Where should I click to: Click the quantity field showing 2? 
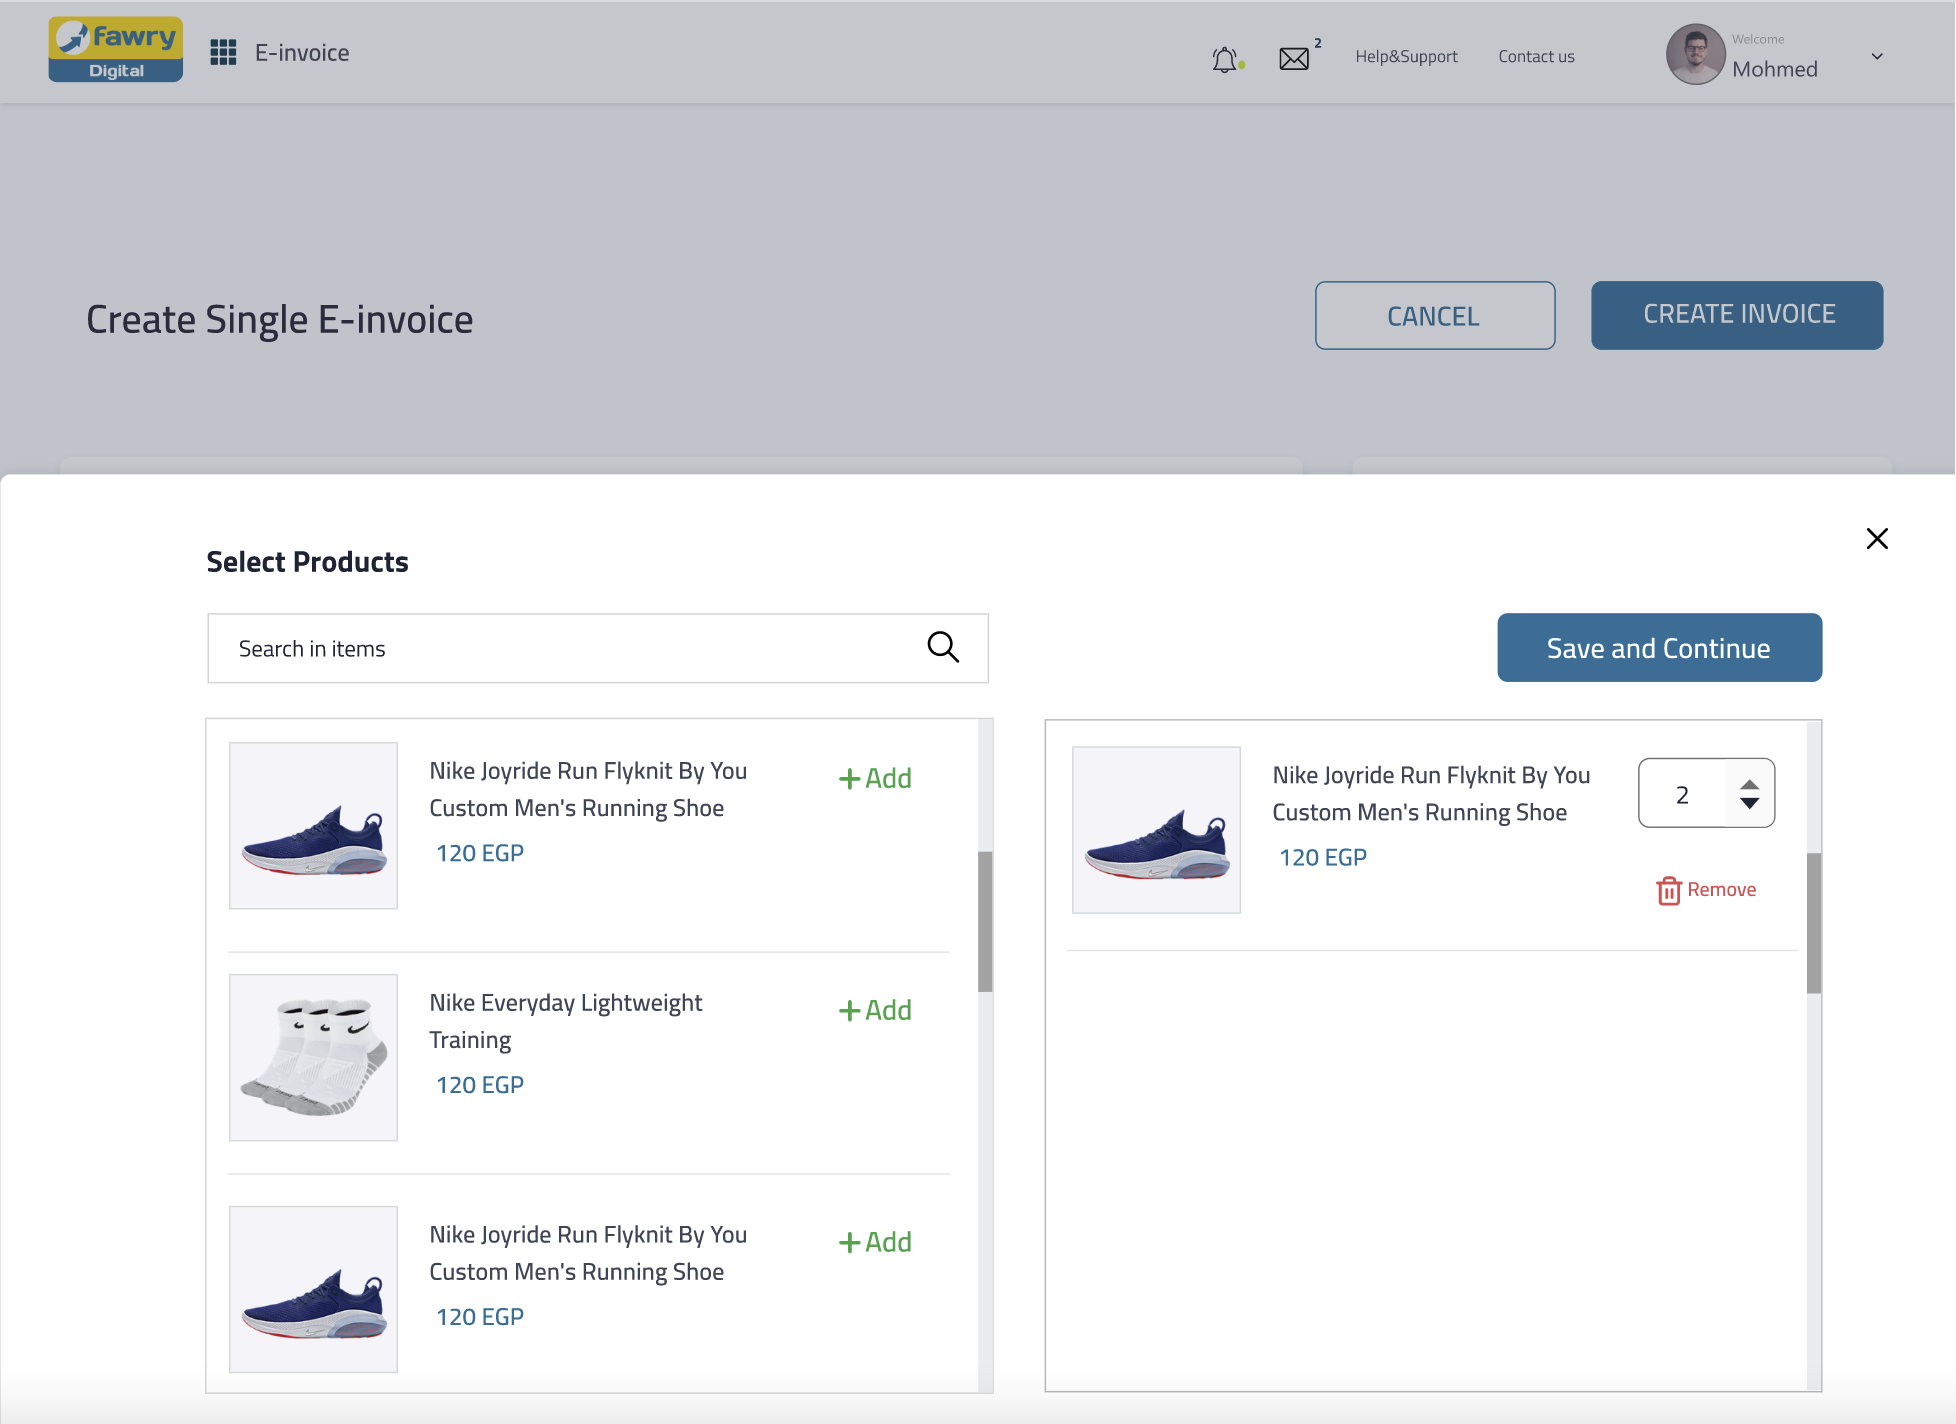[1682, 794]
